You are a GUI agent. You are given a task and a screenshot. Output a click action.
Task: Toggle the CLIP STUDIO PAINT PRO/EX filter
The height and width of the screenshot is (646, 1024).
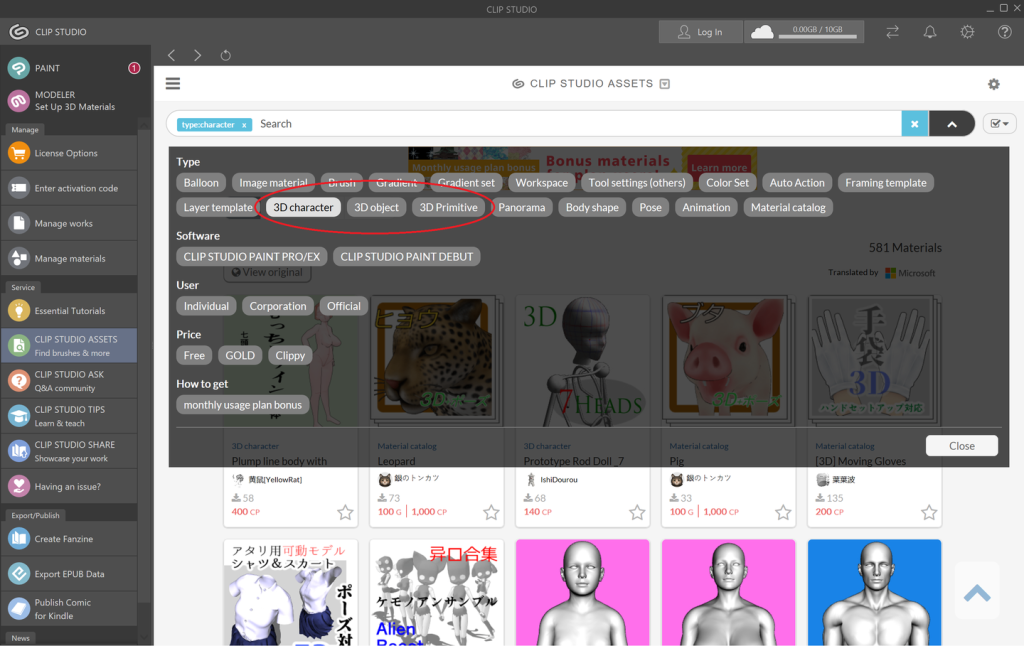click(x=251, y=257)
